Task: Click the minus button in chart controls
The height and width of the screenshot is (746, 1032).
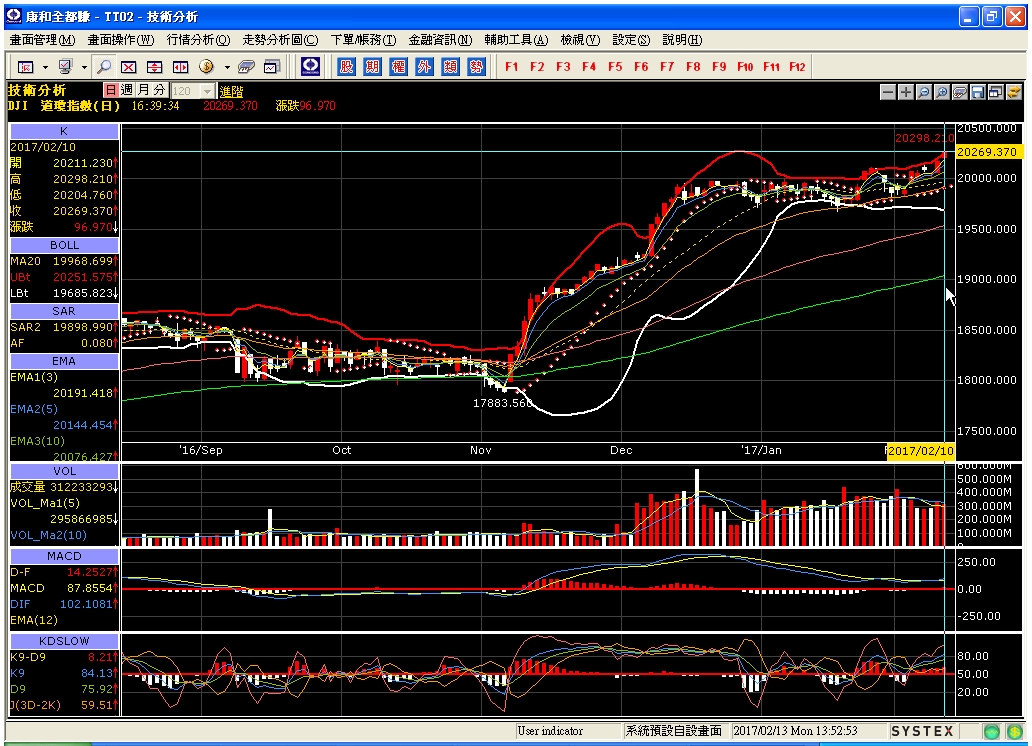Action: pyautogui.click(x=888, y=92)
